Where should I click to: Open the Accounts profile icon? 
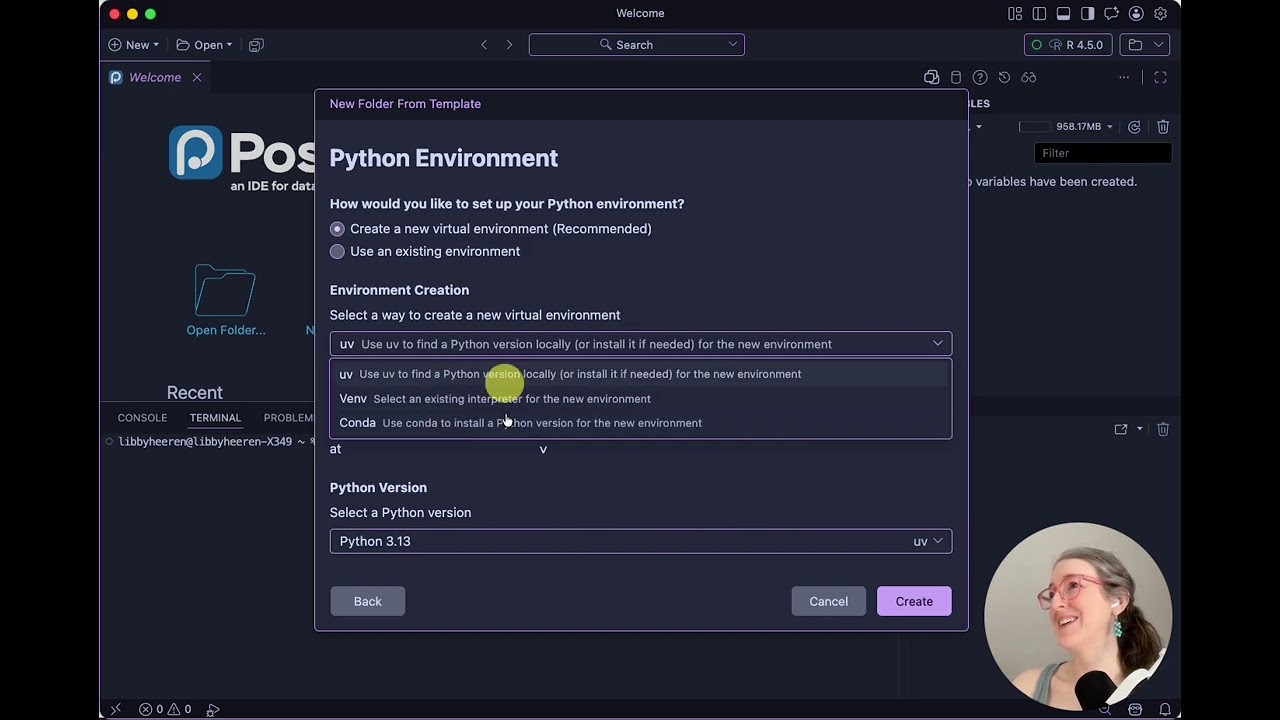[1136, 14]
